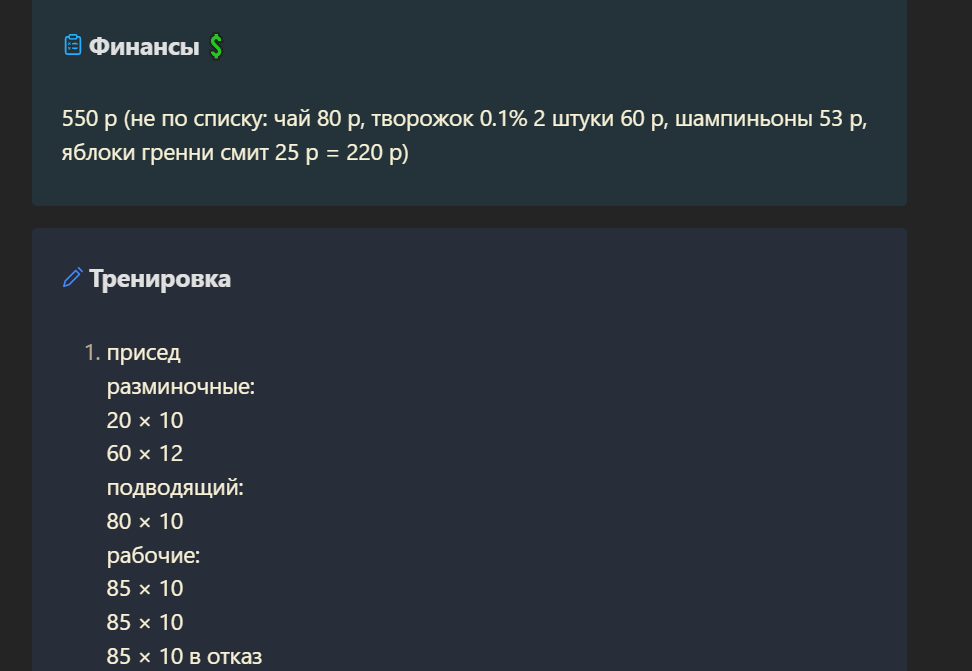Image resolution: width=972 pixels, height=671 pixels.
Task: Click the 550 р amount text
Action: click(89, 118)
